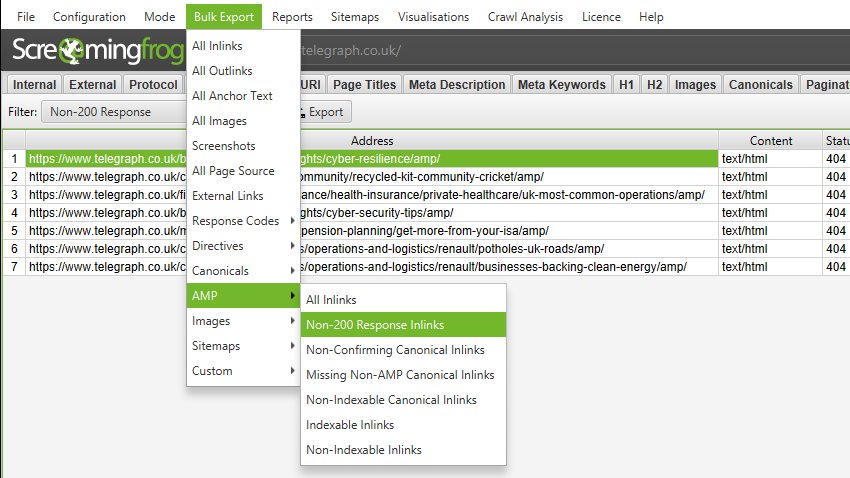Switch to the H2 tab
The width and height of the screenshot is (850, 478).
pos(654,85)
